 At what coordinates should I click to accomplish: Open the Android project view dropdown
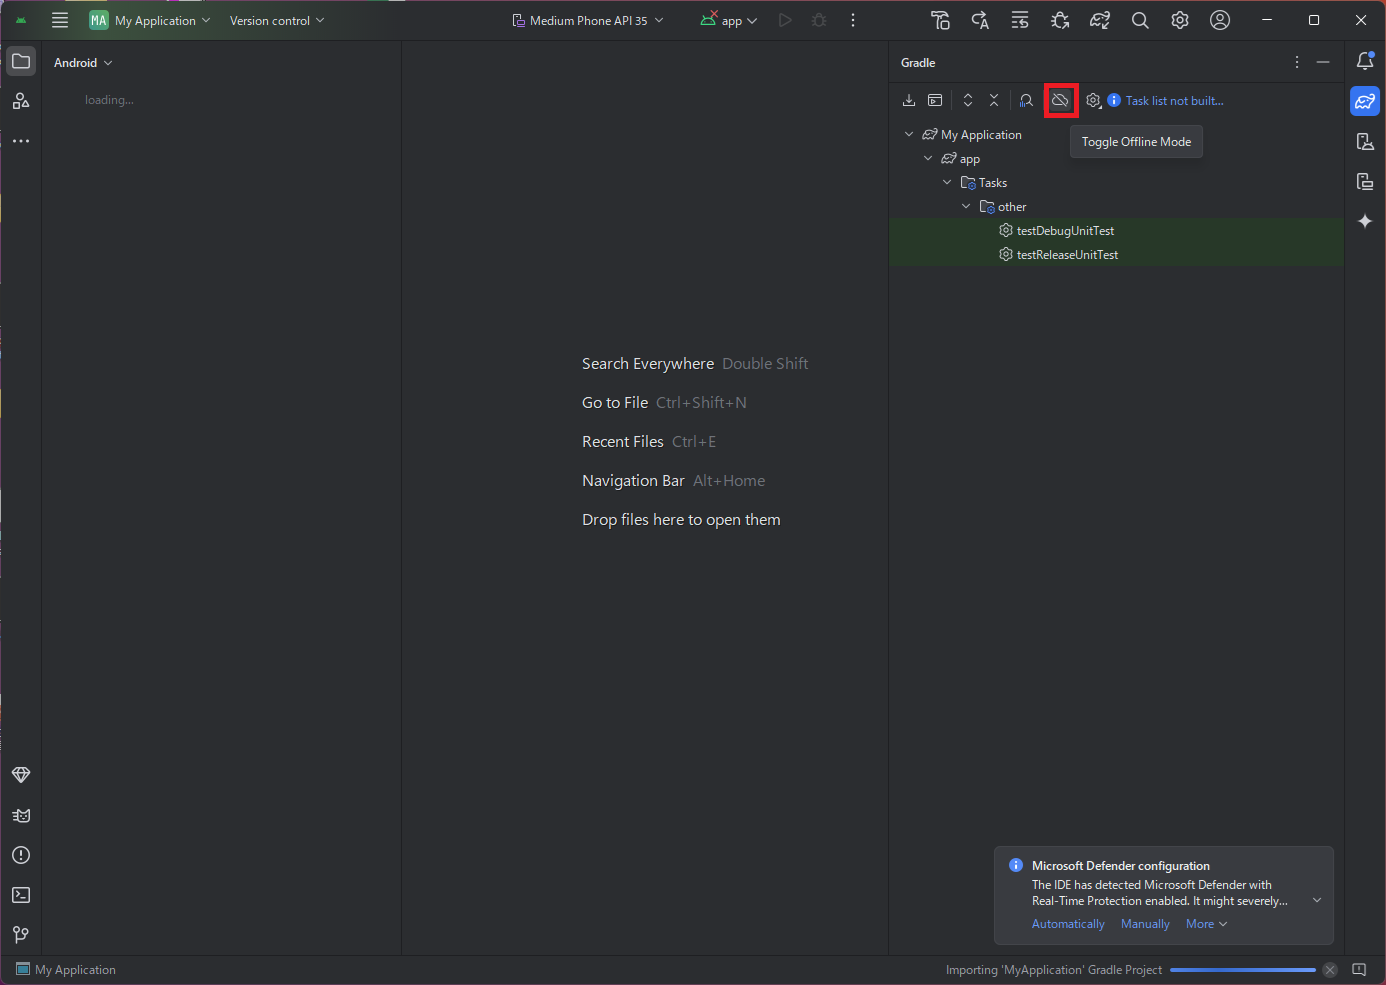(x=83, y=63)
